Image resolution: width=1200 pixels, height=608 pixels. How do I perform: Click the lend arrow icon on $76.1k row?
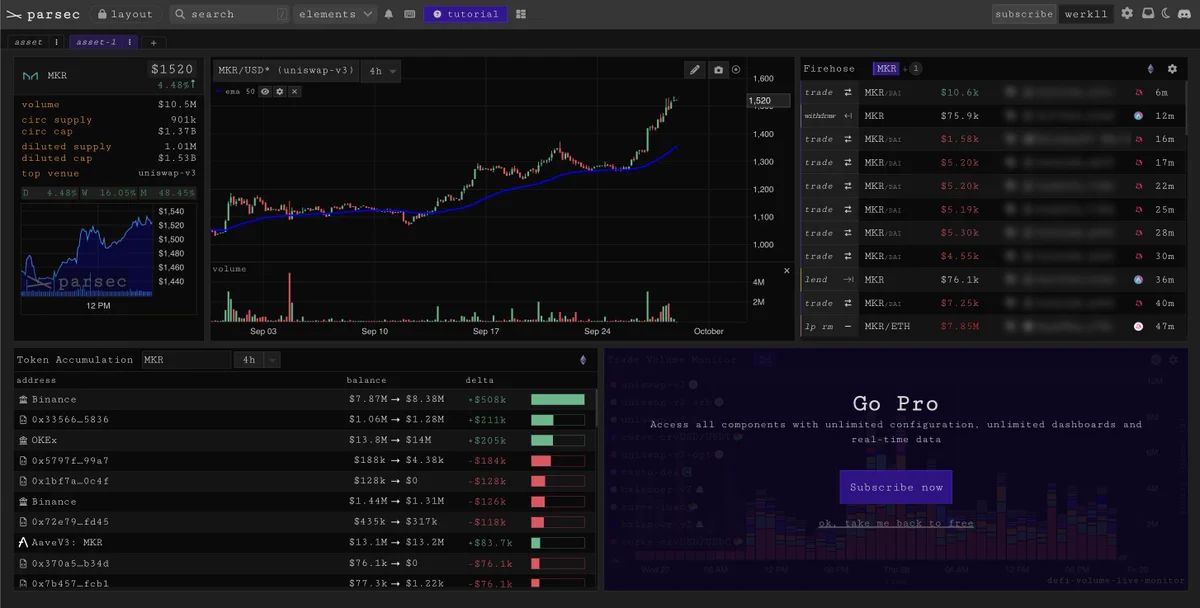click(848, 280)
